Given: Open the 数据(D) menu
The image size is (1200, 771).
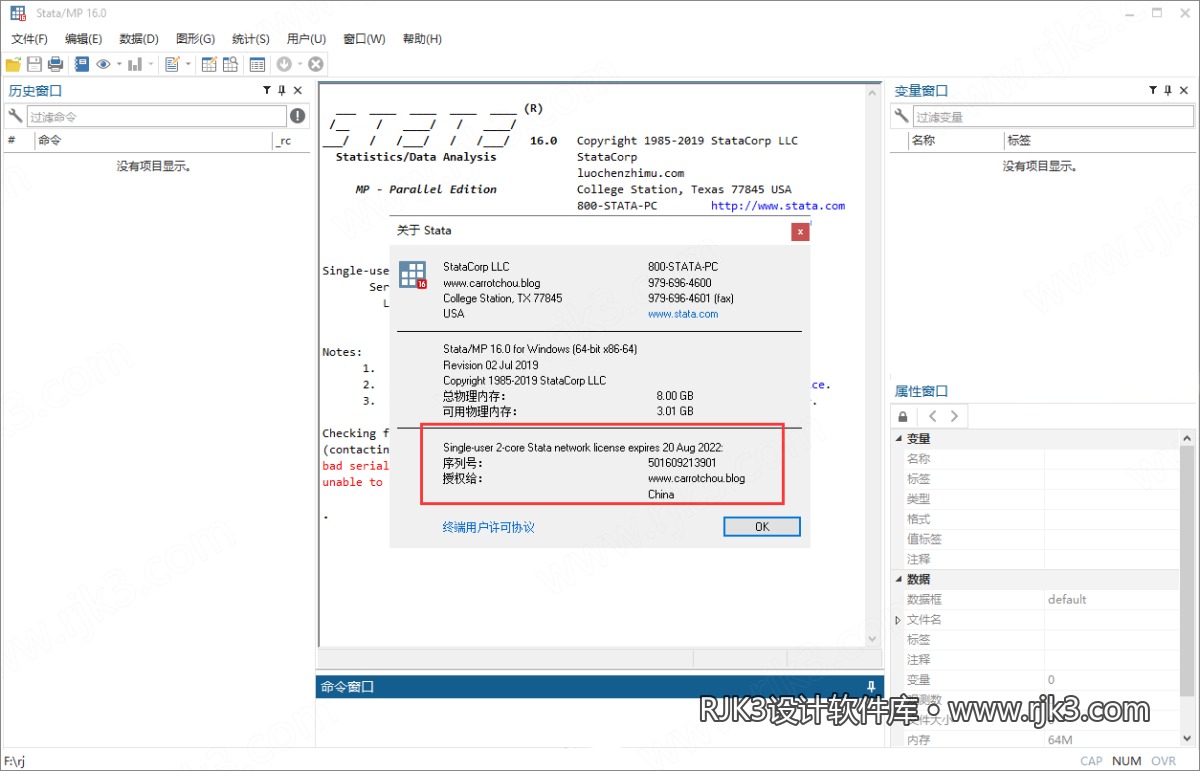Looking at the screenshot, I should click(139, 39).
